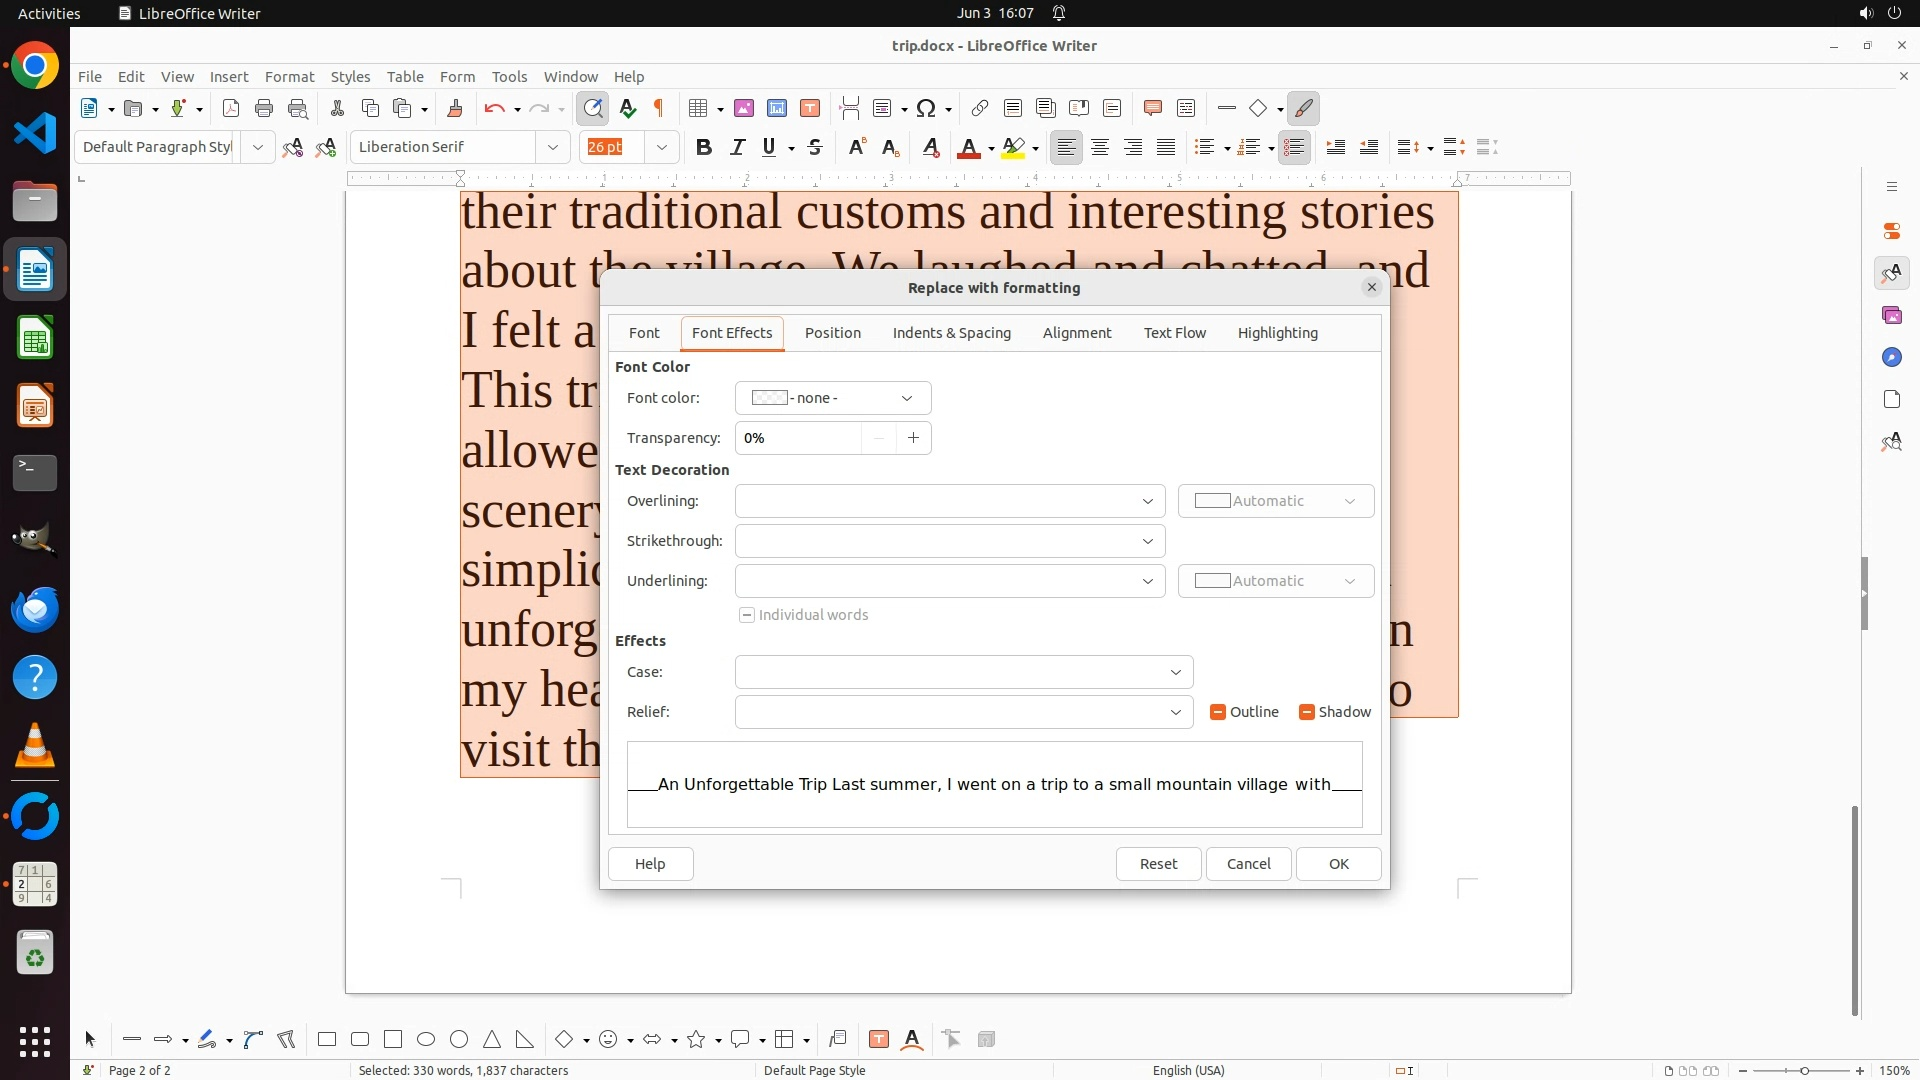The width and height of the screenshot is (1920, 1080).
Task: Click the Italic formatting icon
Action: (737, 147)
